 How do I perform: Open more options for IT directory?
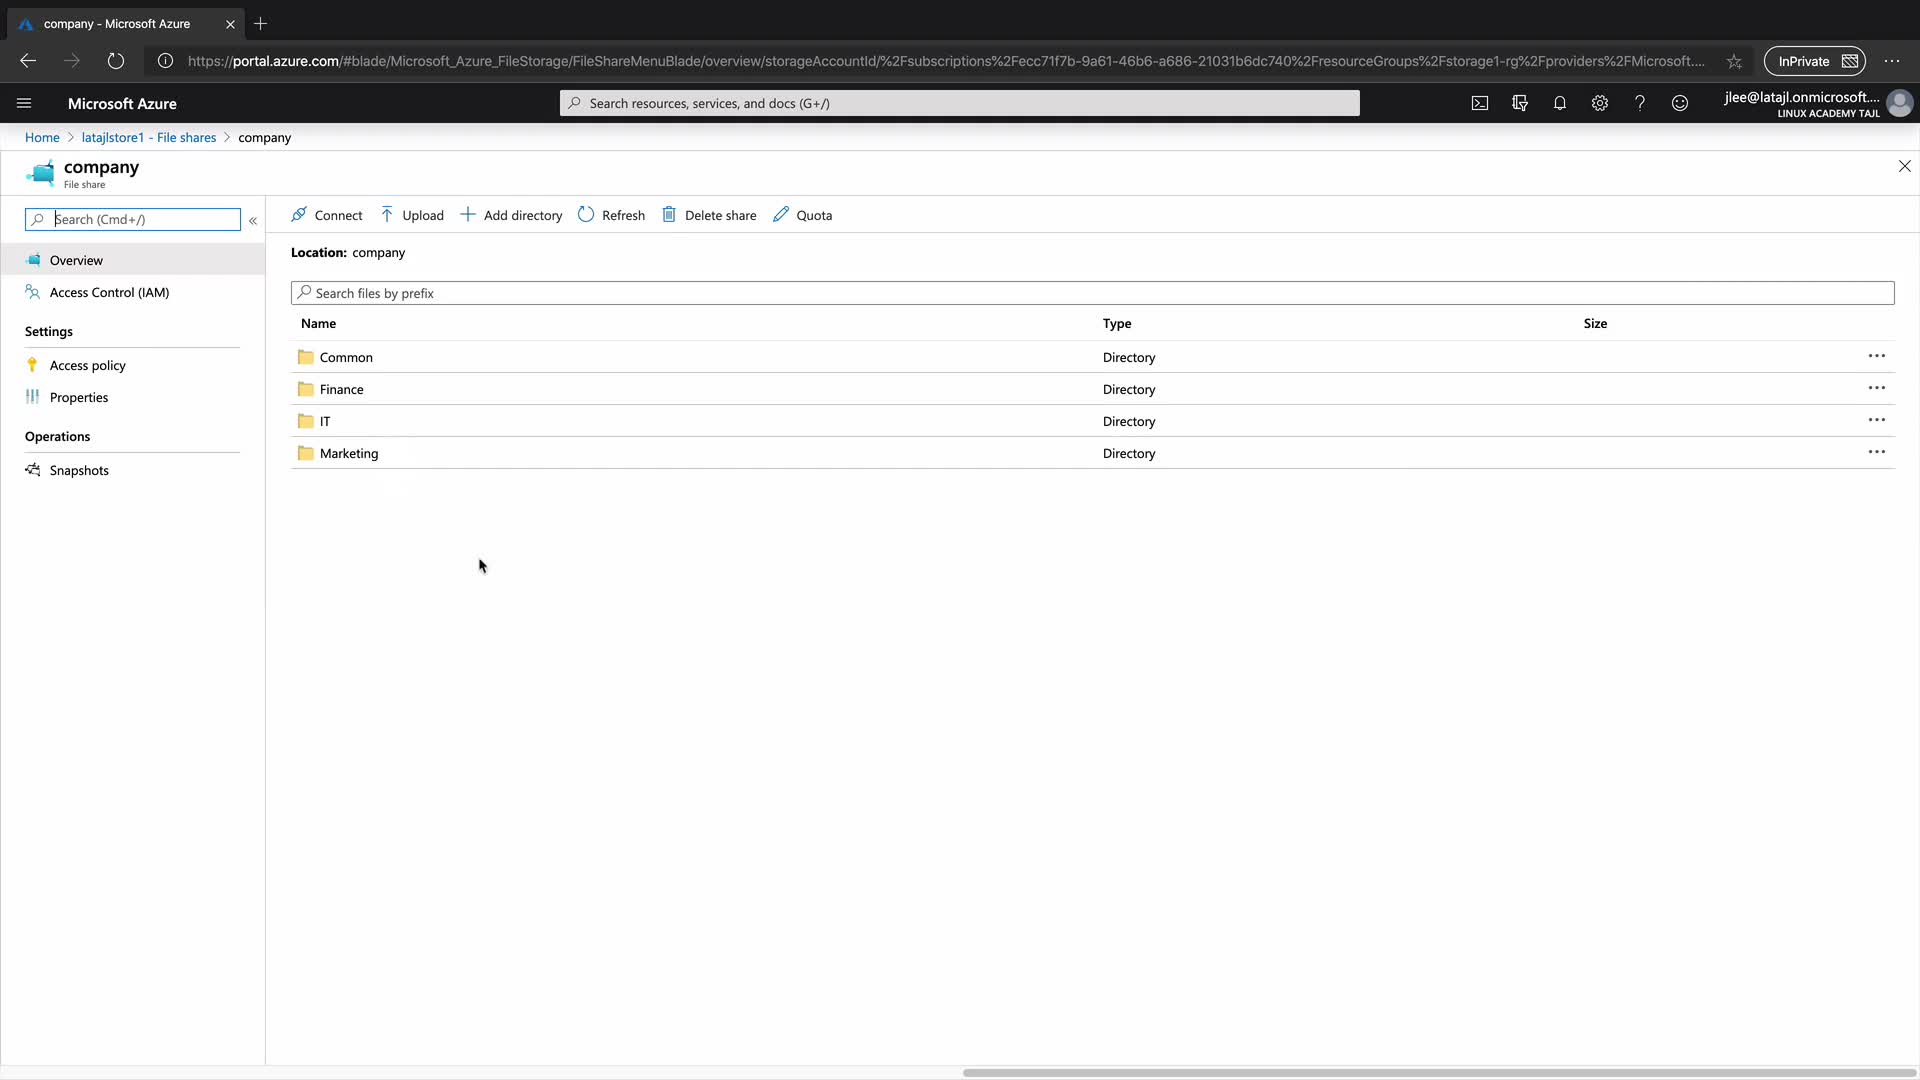(1876, 420)
